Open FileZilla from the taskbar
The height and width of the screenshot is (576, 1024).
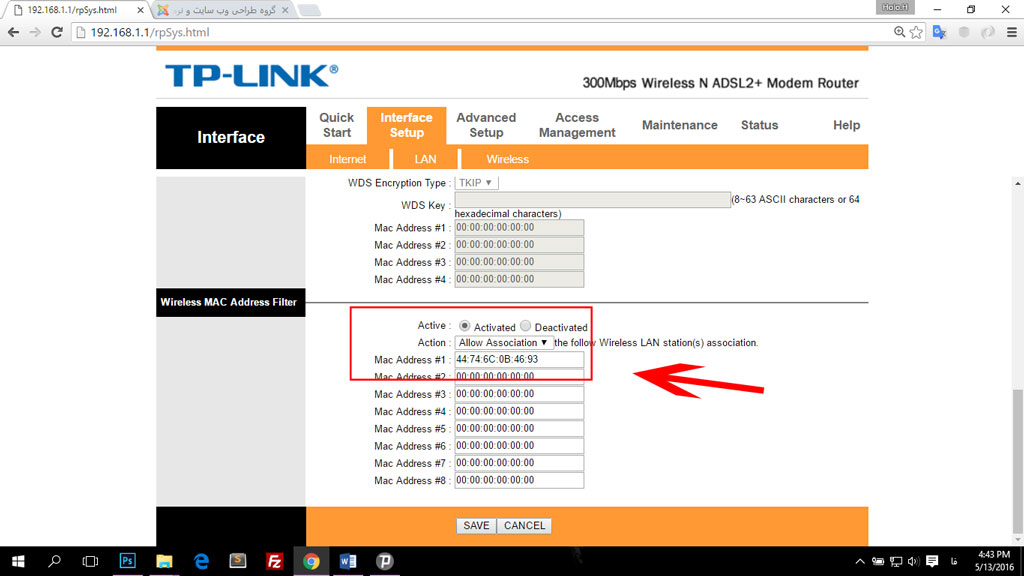(274, 561)
